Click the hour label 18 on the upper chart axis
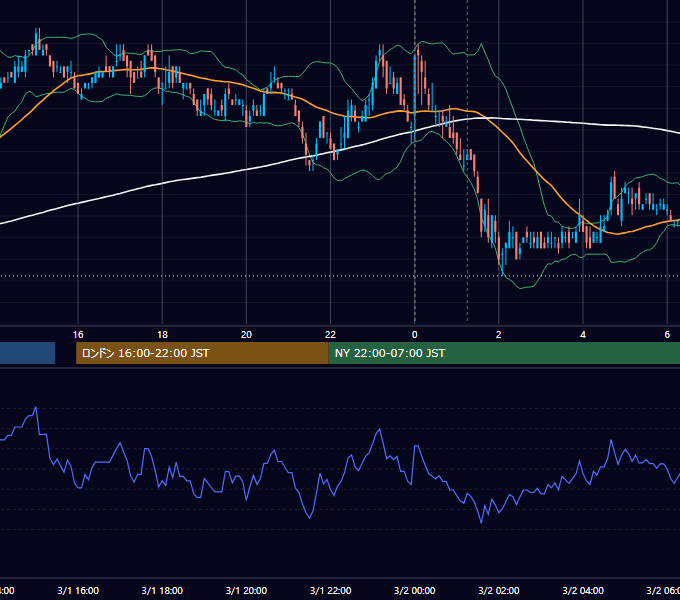This screenshot has width=680, height=600. click(x=162, y=334)
